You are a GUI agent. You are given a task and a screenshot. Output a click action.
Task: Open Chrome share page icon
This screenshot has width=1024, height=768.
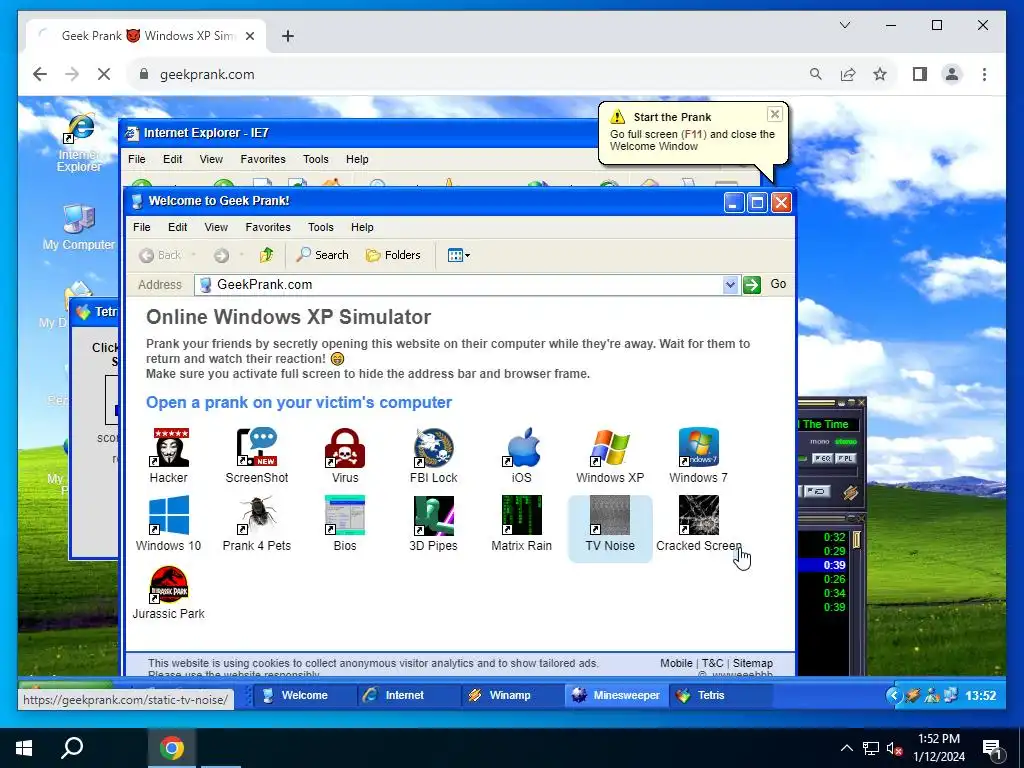[x=848, y=74]
